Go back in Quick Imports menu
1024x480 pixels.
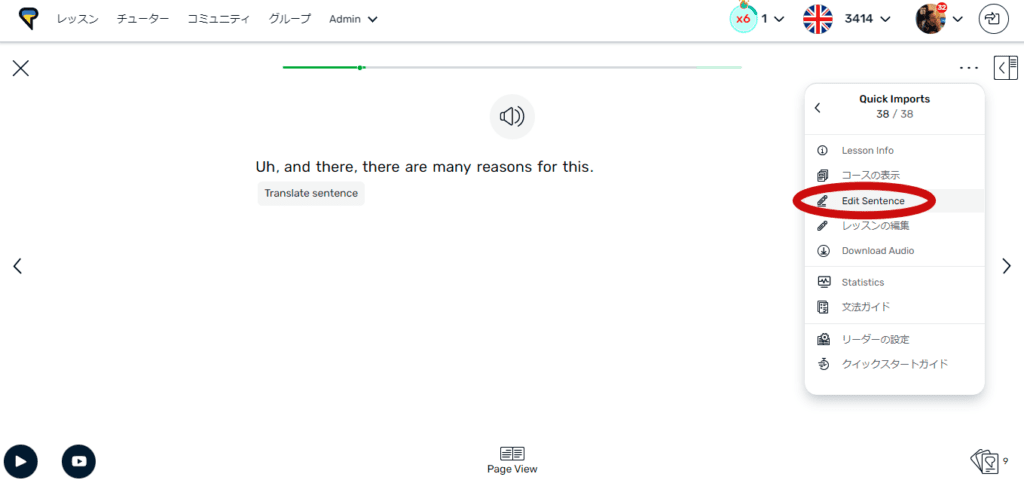[x=818, y=107]
